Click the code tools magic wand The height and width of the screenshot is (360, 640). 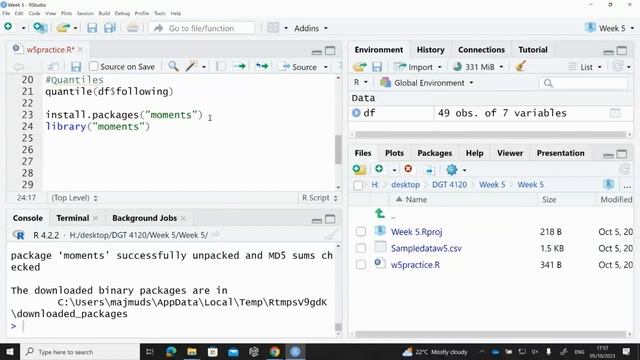[191, 66]
